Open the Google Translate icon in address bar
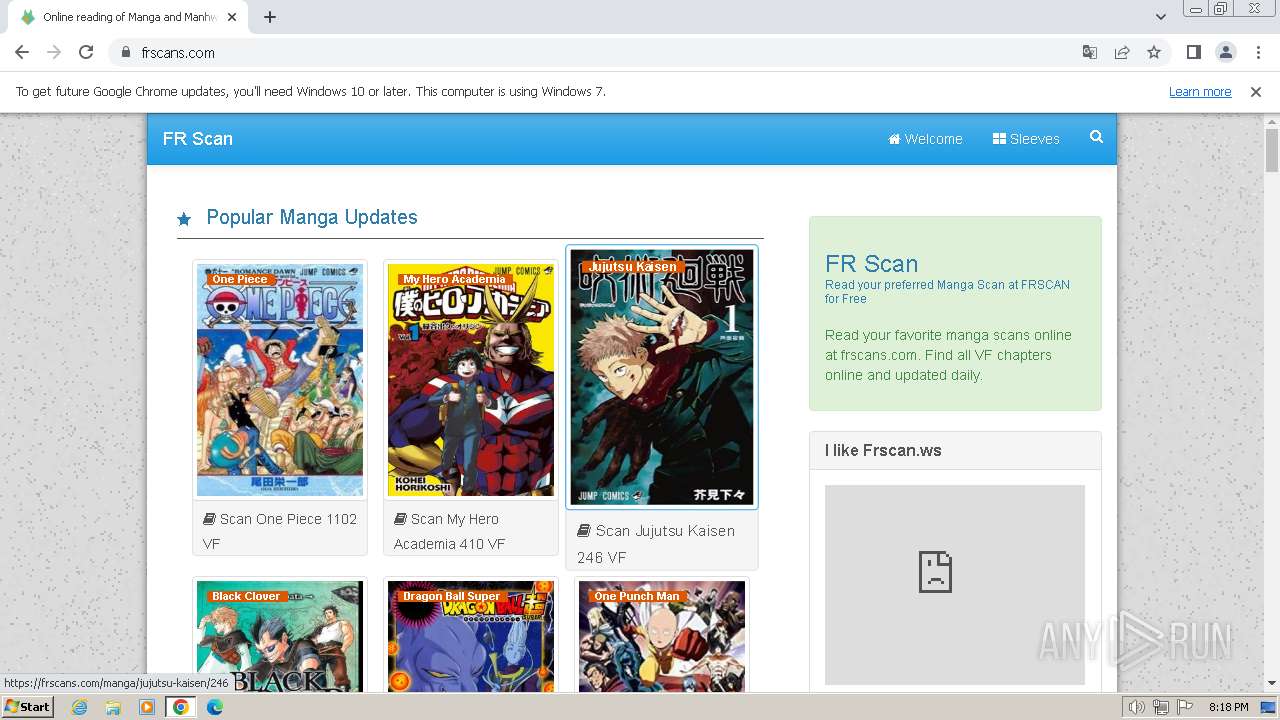This screenshot has height=720, width=1280. [x=1090, y=52]
